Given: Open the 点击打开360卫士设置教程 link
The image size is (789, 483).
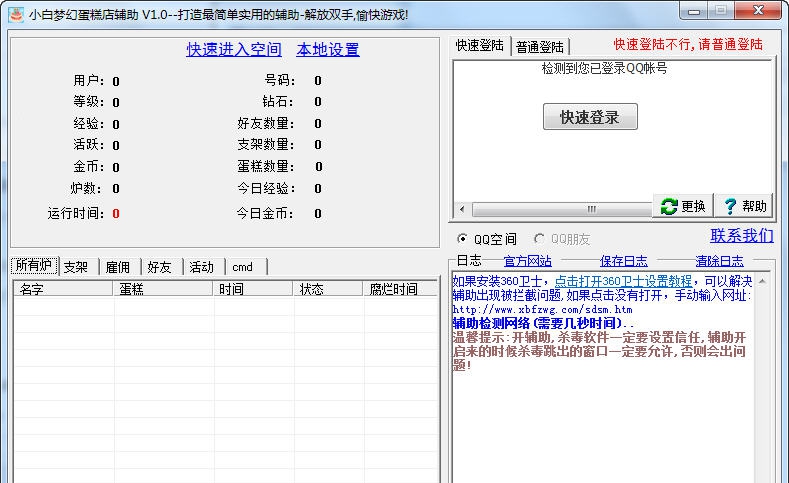Looking at the screenshot, I should [x=623, y=281].
